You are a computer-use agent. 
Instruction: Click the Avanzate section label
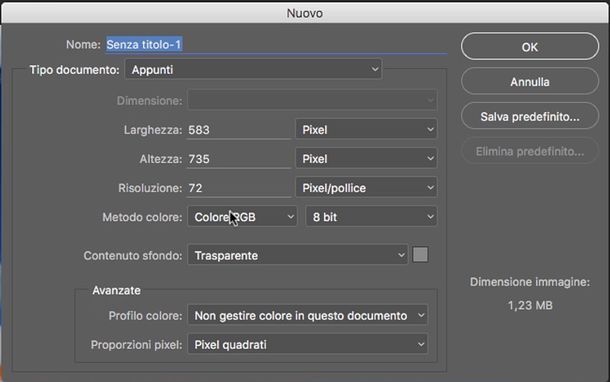point(116,290)
